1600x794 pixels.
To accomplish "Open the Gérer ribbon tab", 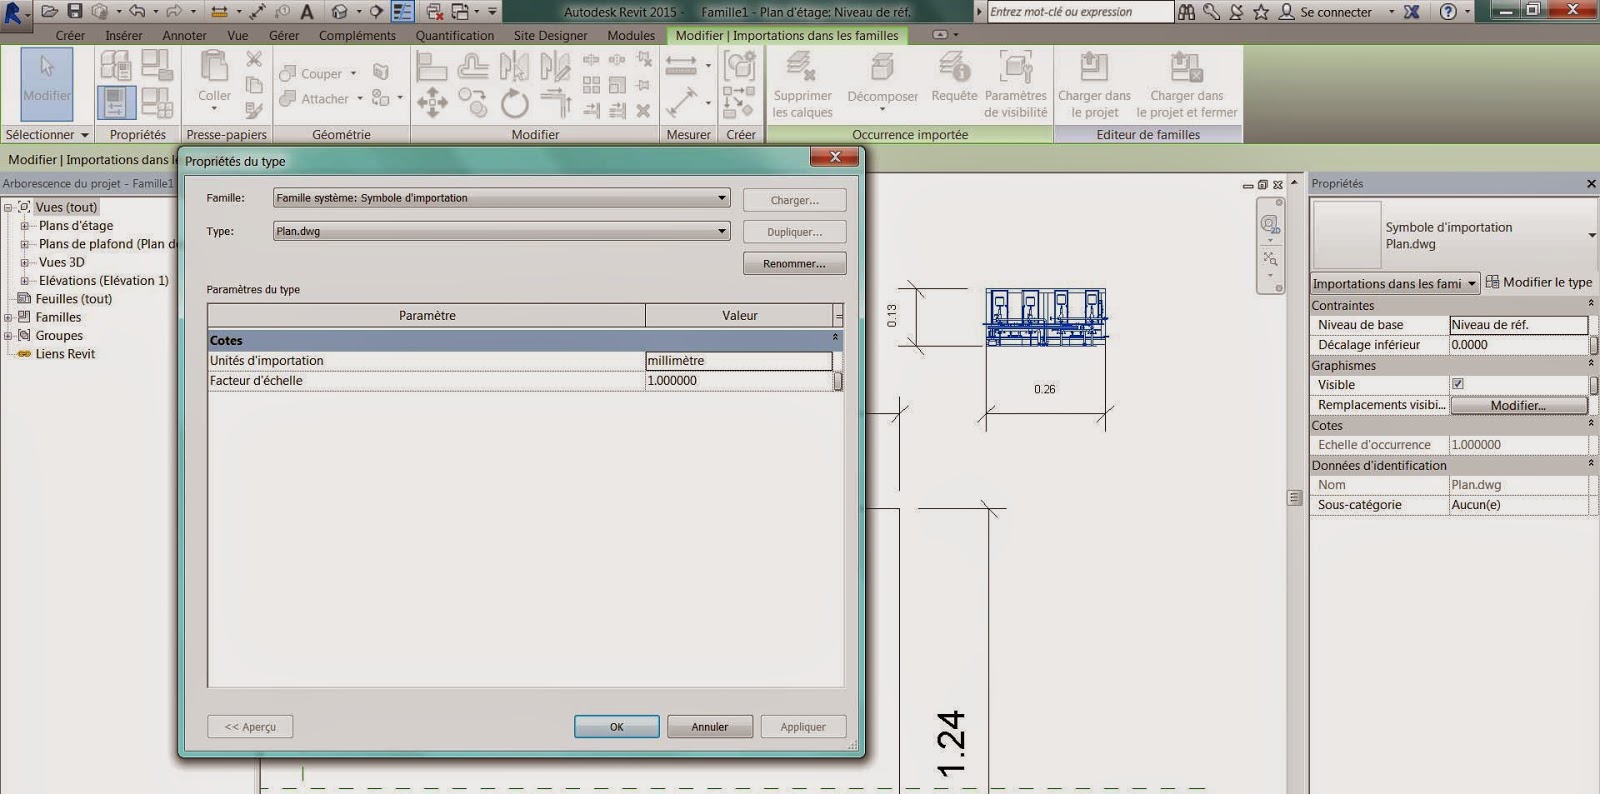I will [284, 35].
